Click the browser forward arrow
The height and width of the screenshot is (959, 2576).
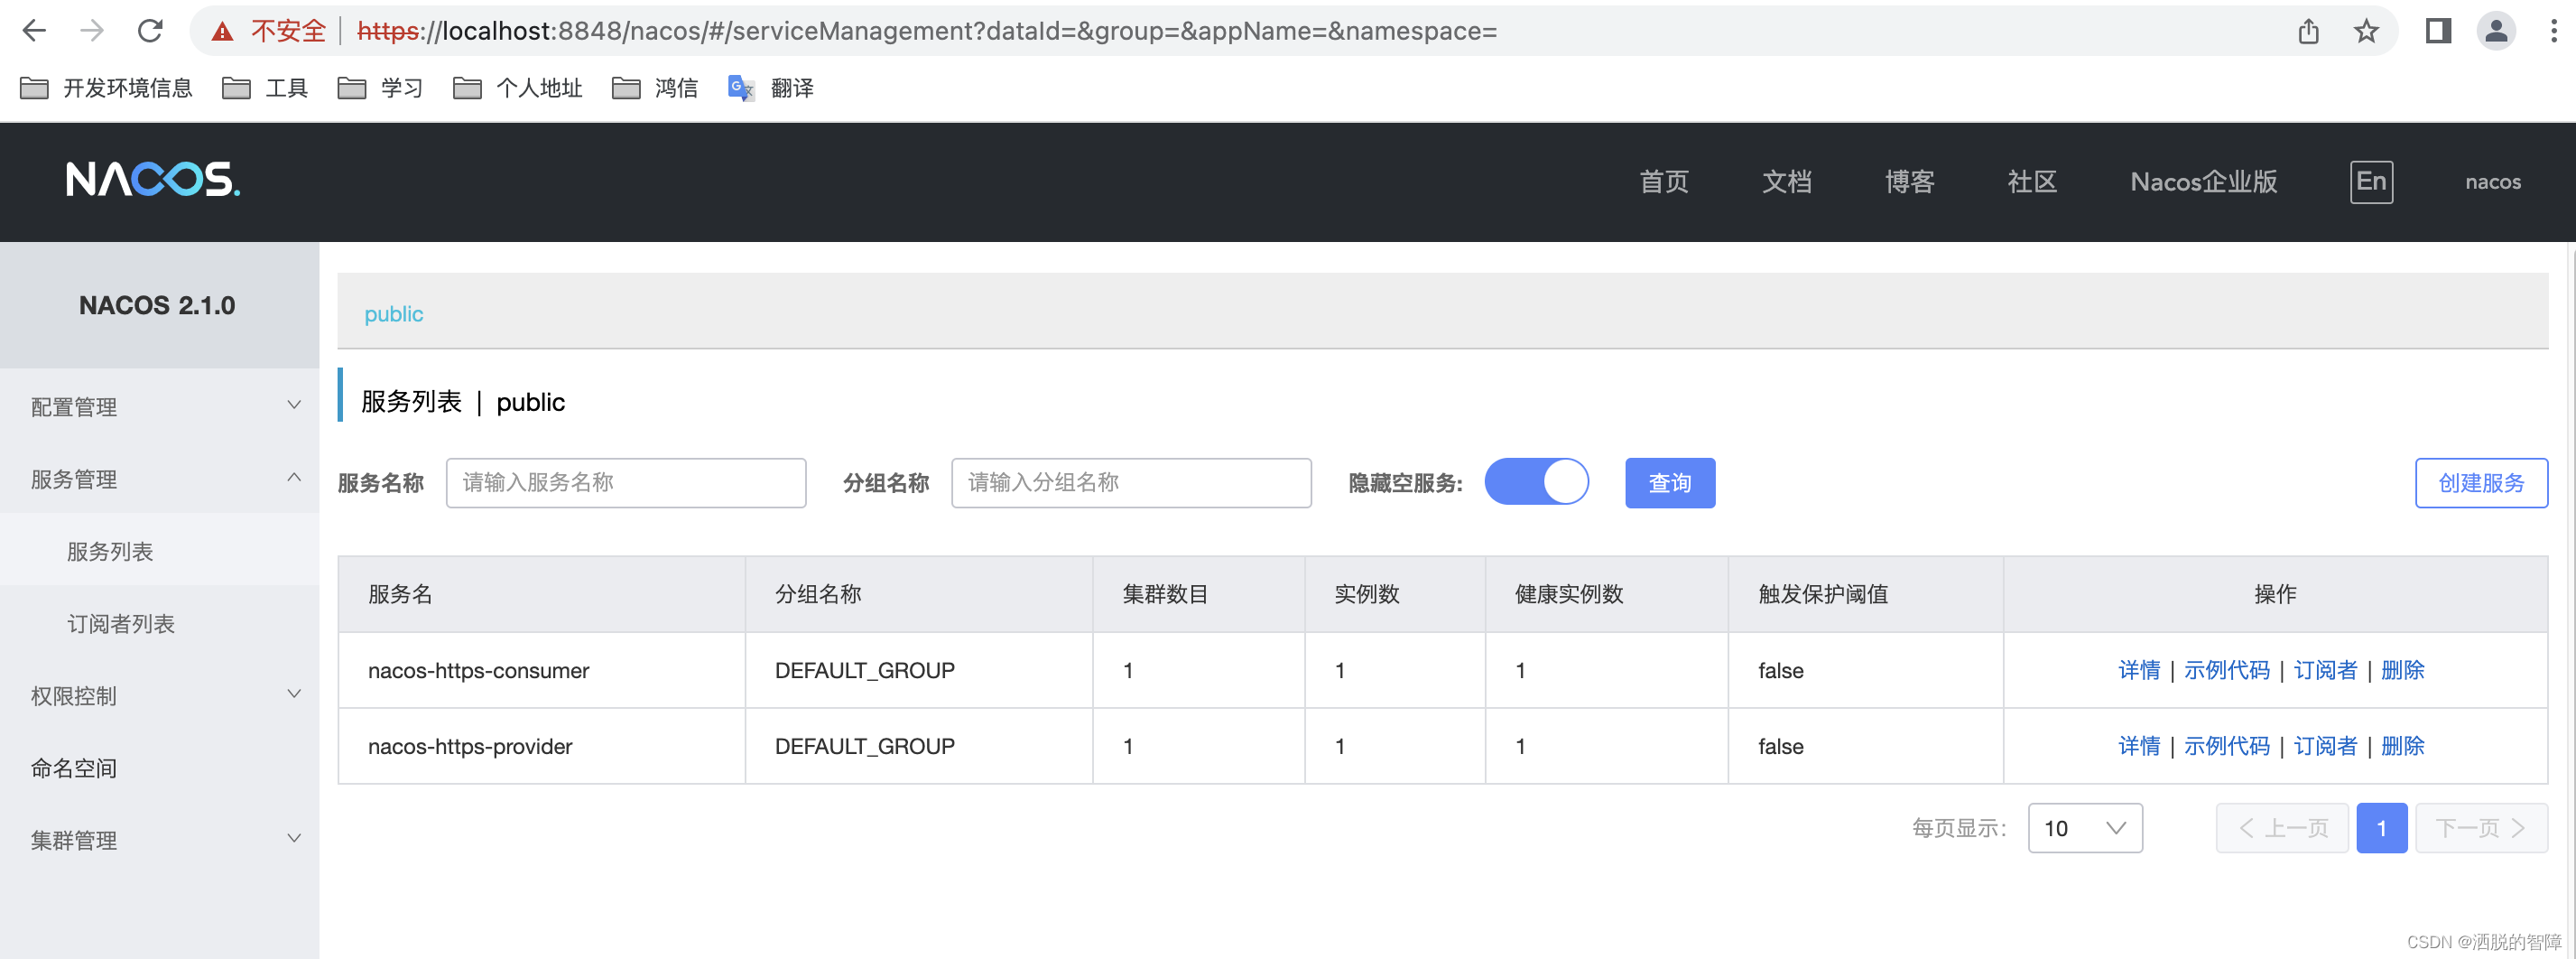click(92, 31)
